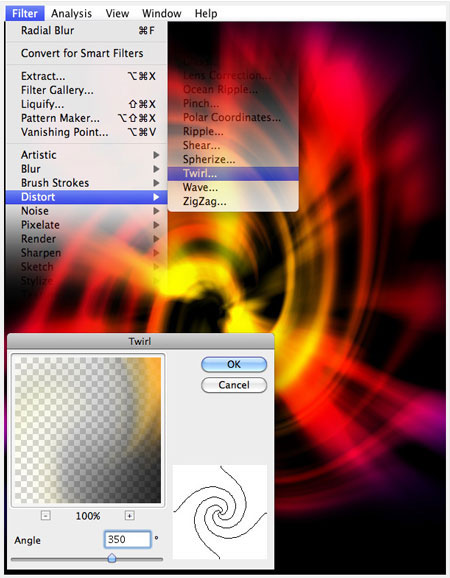
Task: Cancel the Twirl dialog
Action: pyautogui.click(x=234, y=385)
